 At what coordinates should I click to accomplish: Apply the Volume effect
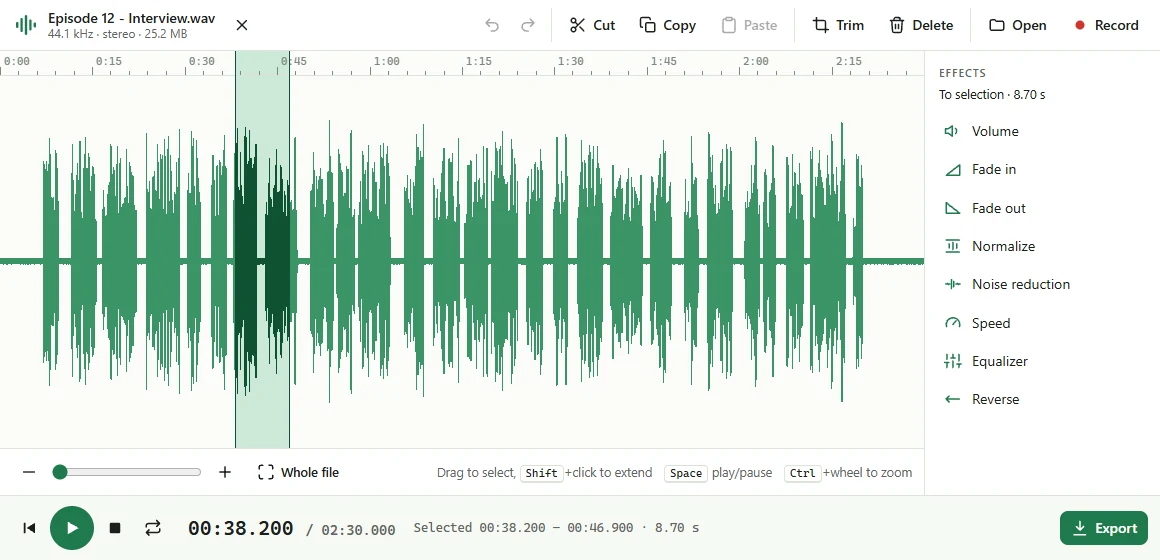tap(1042, 131)
